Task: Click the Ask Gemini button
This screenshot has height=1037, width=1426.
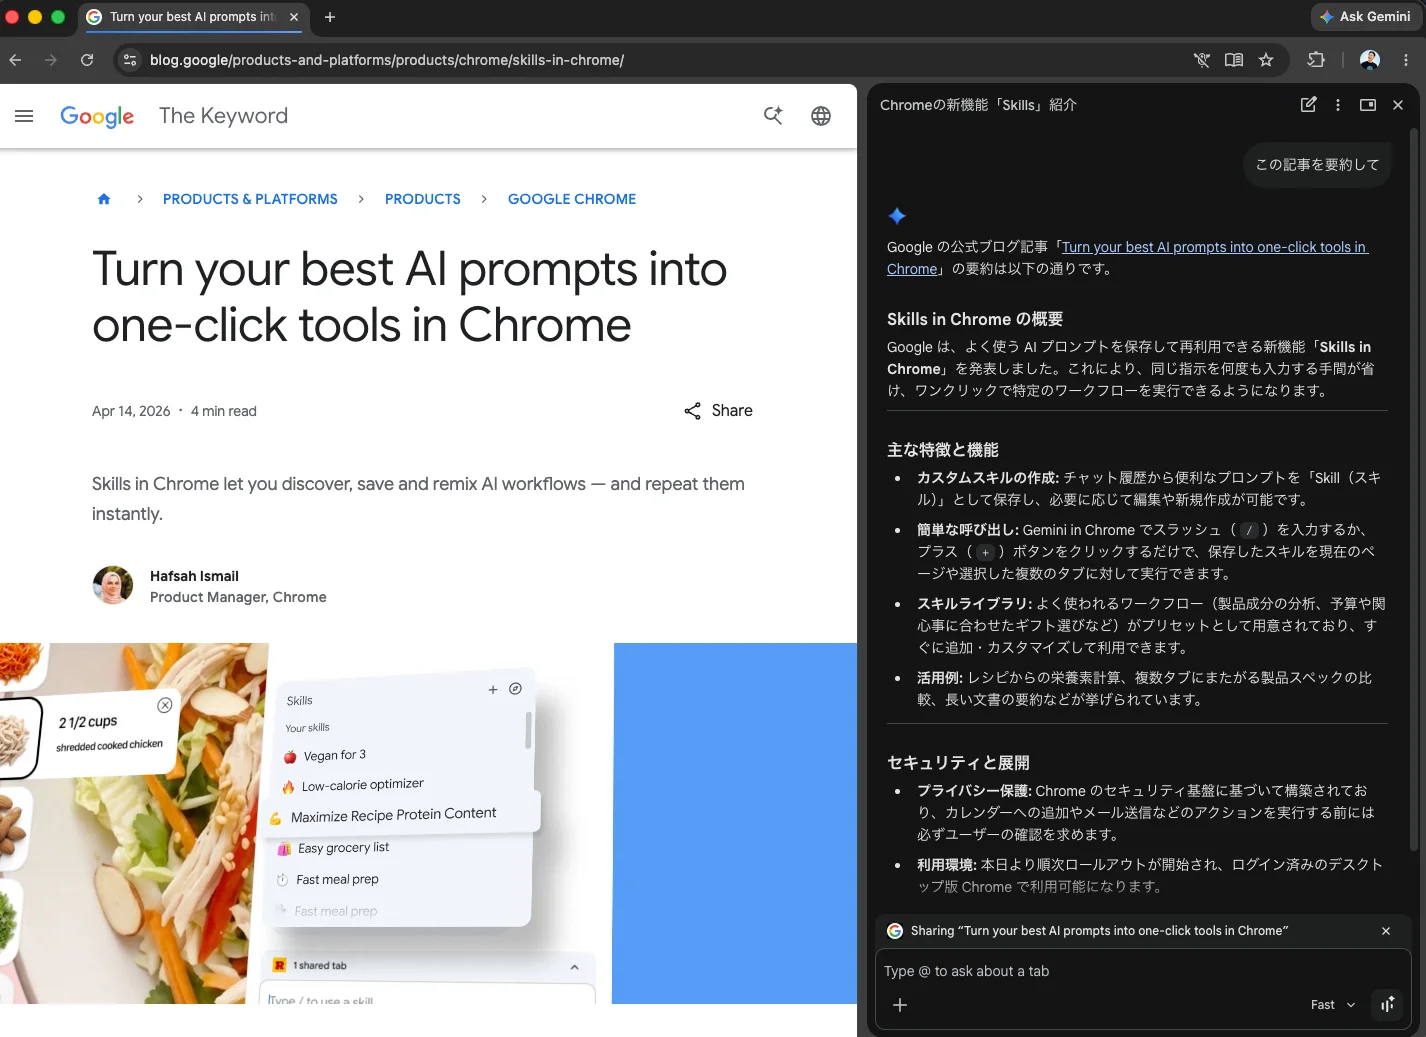Action: (x=1365, y=17)
